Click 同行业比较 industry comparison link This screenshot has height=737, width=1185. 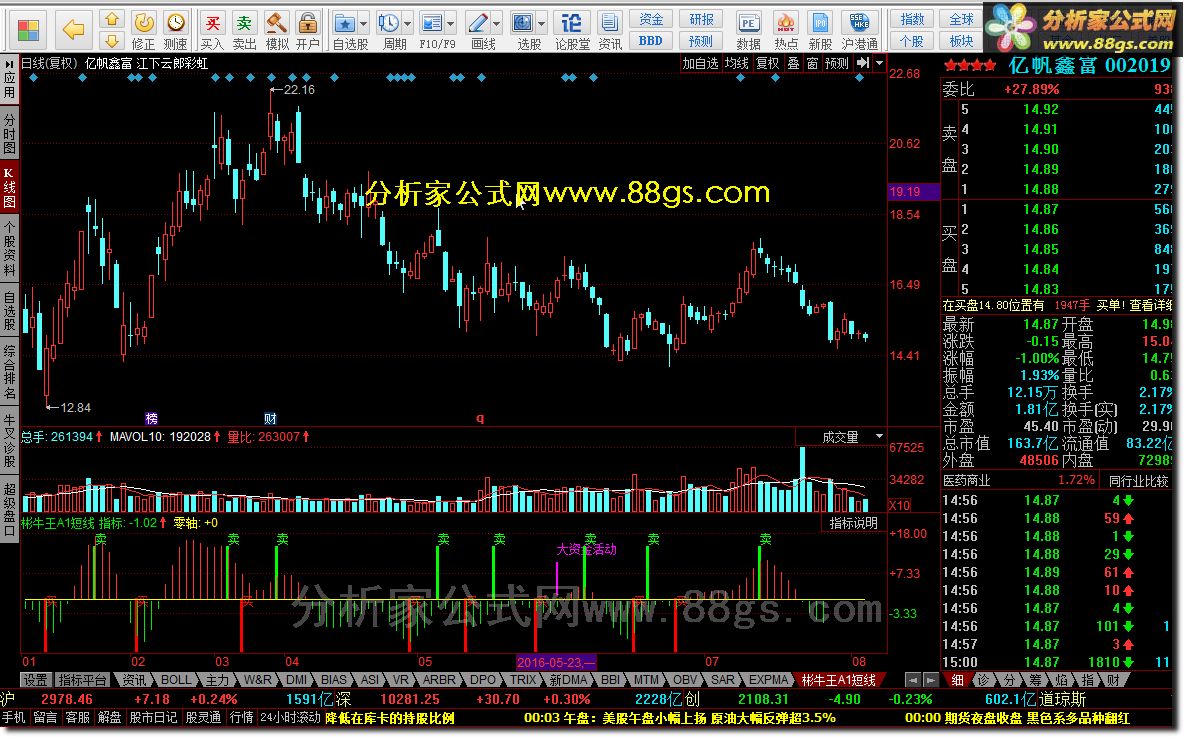pyautogui.click(x=1138, y=480)
